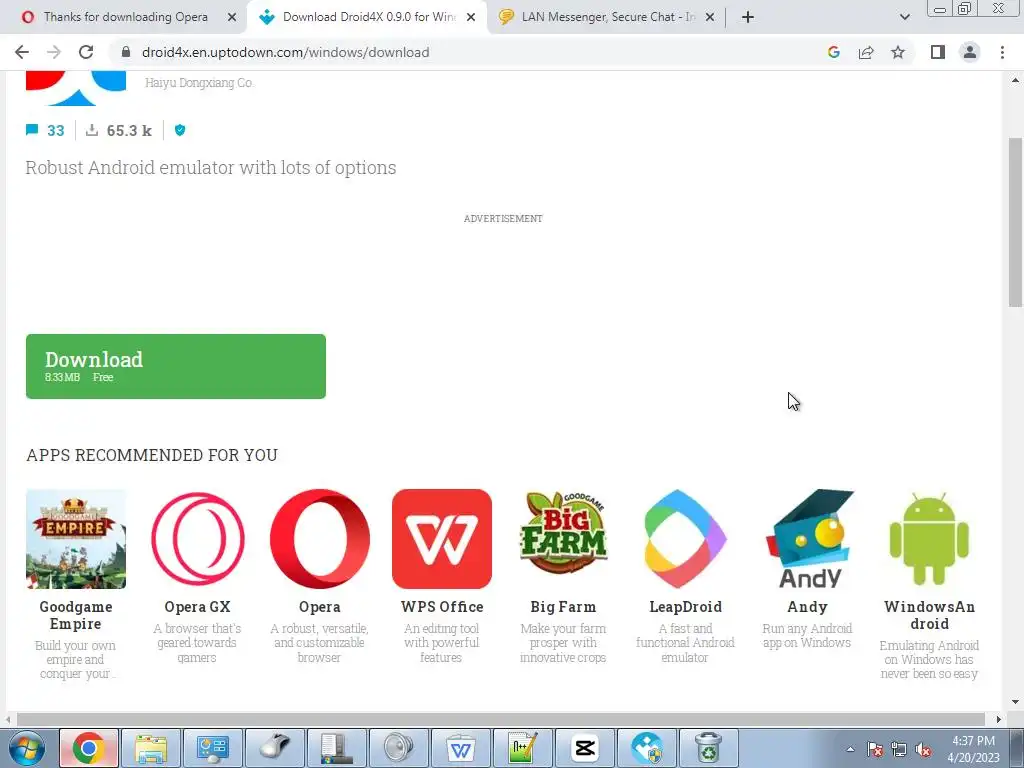Click the verified shield badge
1024x768 pixels.
[x=180, y=130]
